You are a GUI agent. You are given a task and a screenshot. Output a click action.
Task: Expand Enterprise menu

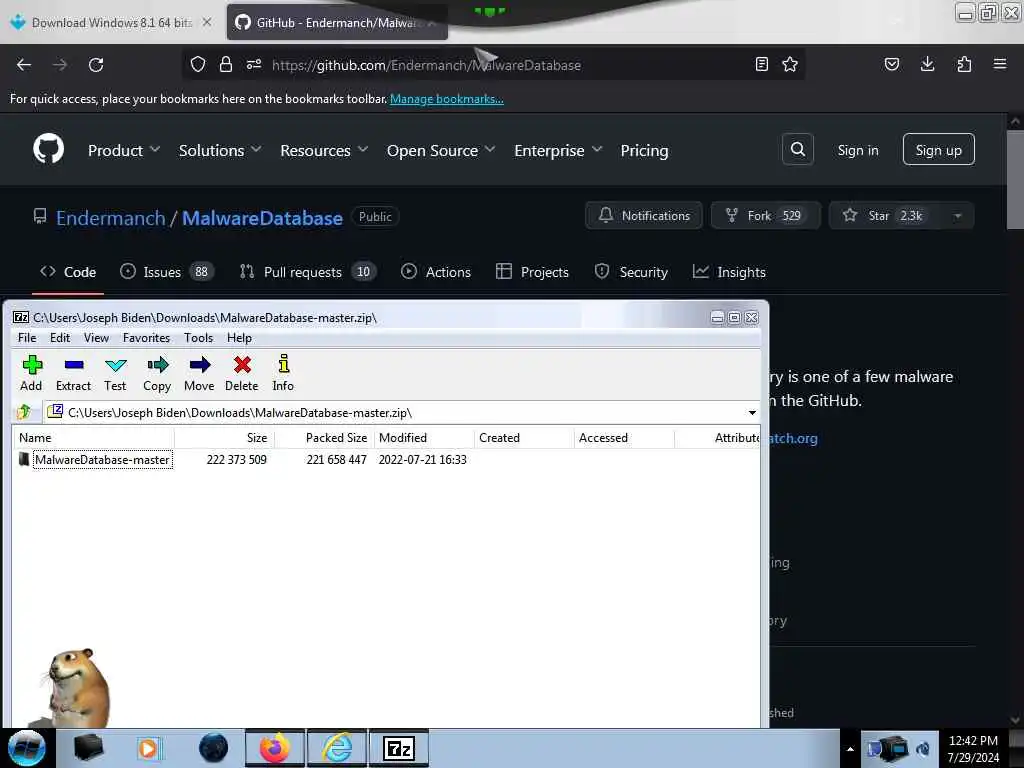[x=558, y=151]
